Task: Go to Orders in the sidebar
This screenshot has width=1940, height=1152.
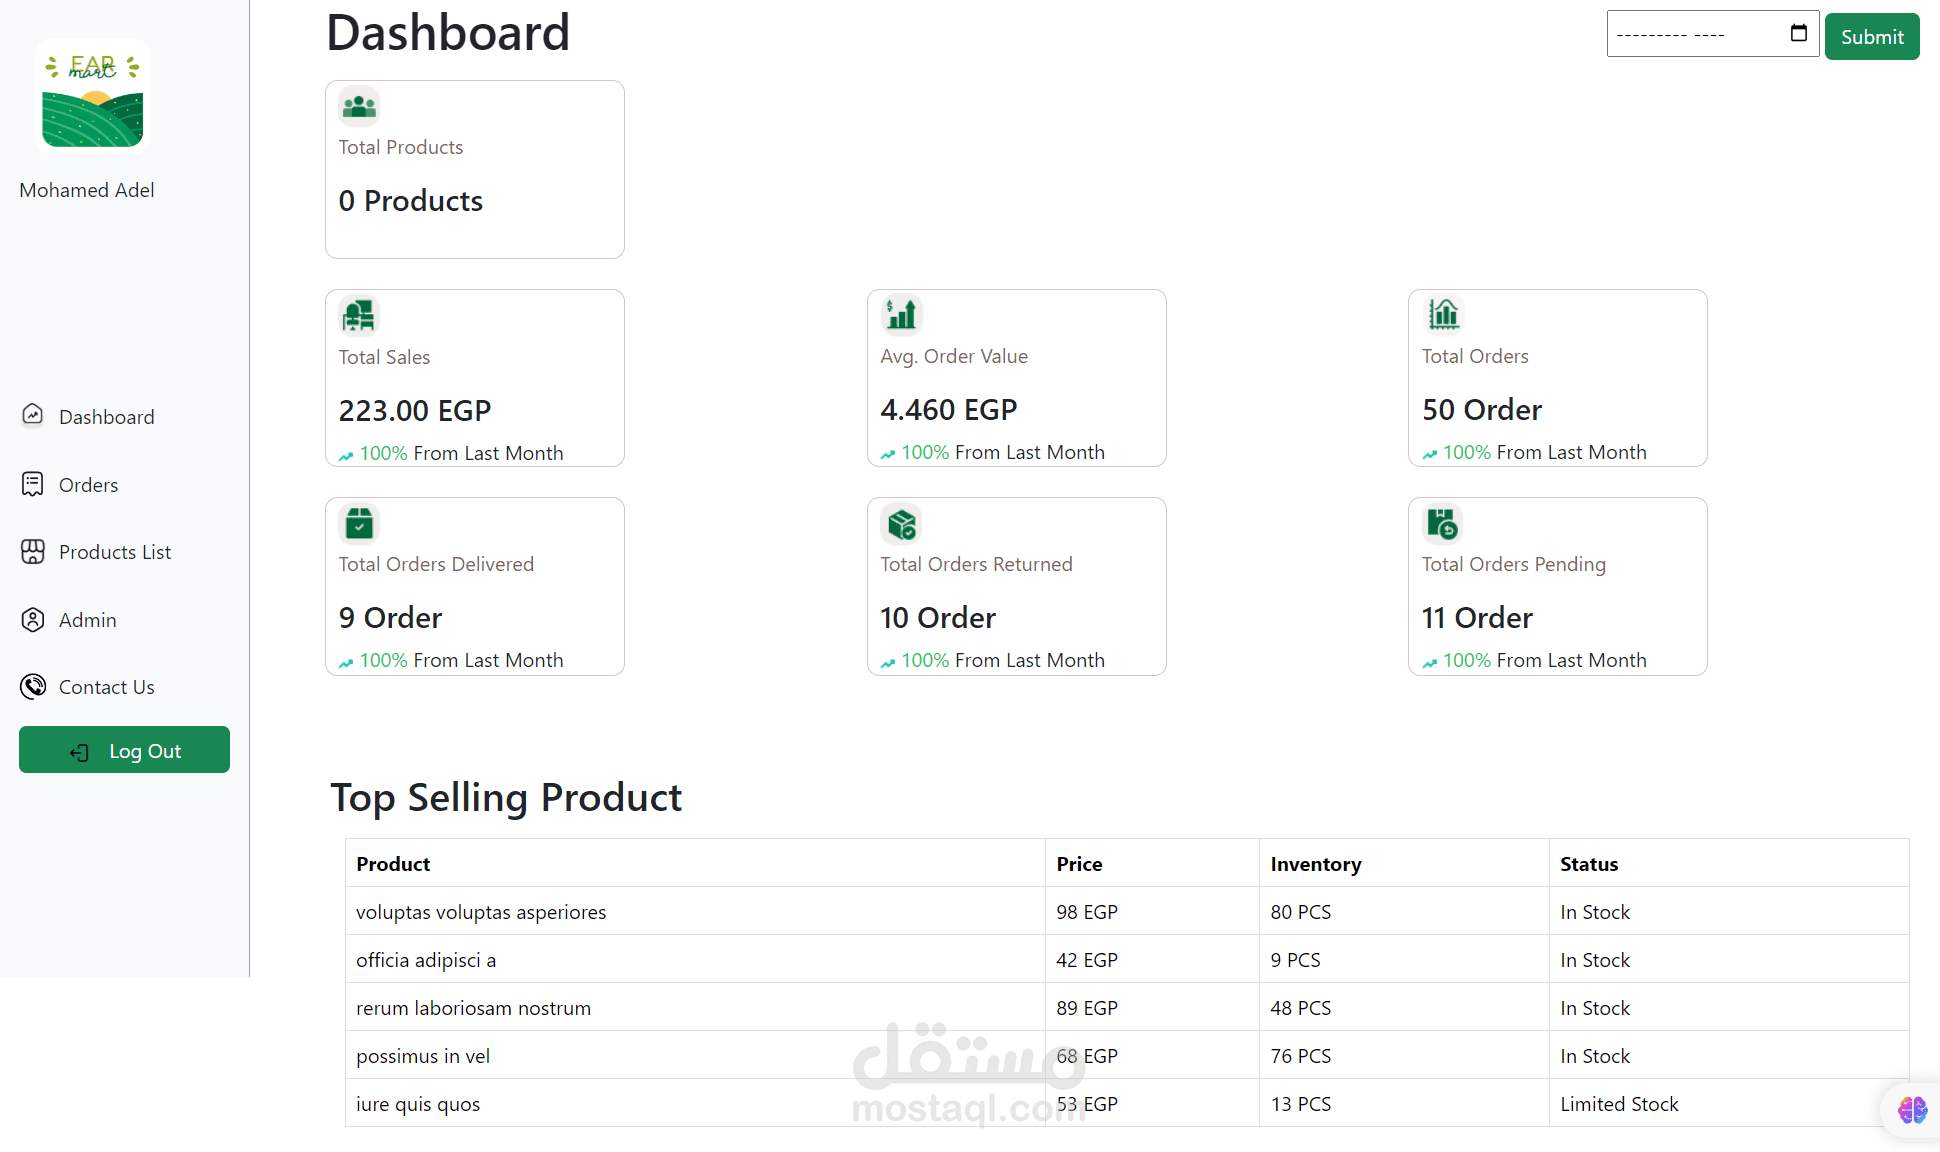Action: [x=88, y=485]
